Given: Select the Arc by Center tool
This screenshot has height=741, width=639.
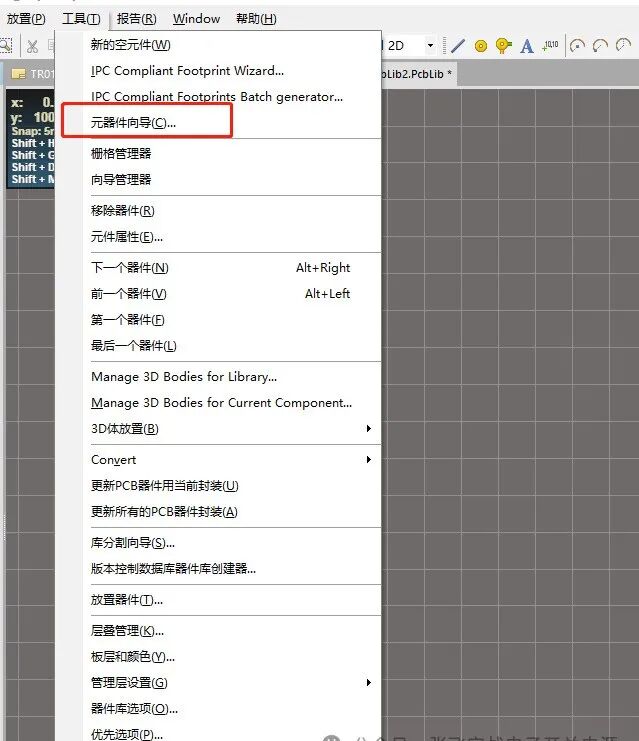Looking at the screenshot, I should pos(577,45).
